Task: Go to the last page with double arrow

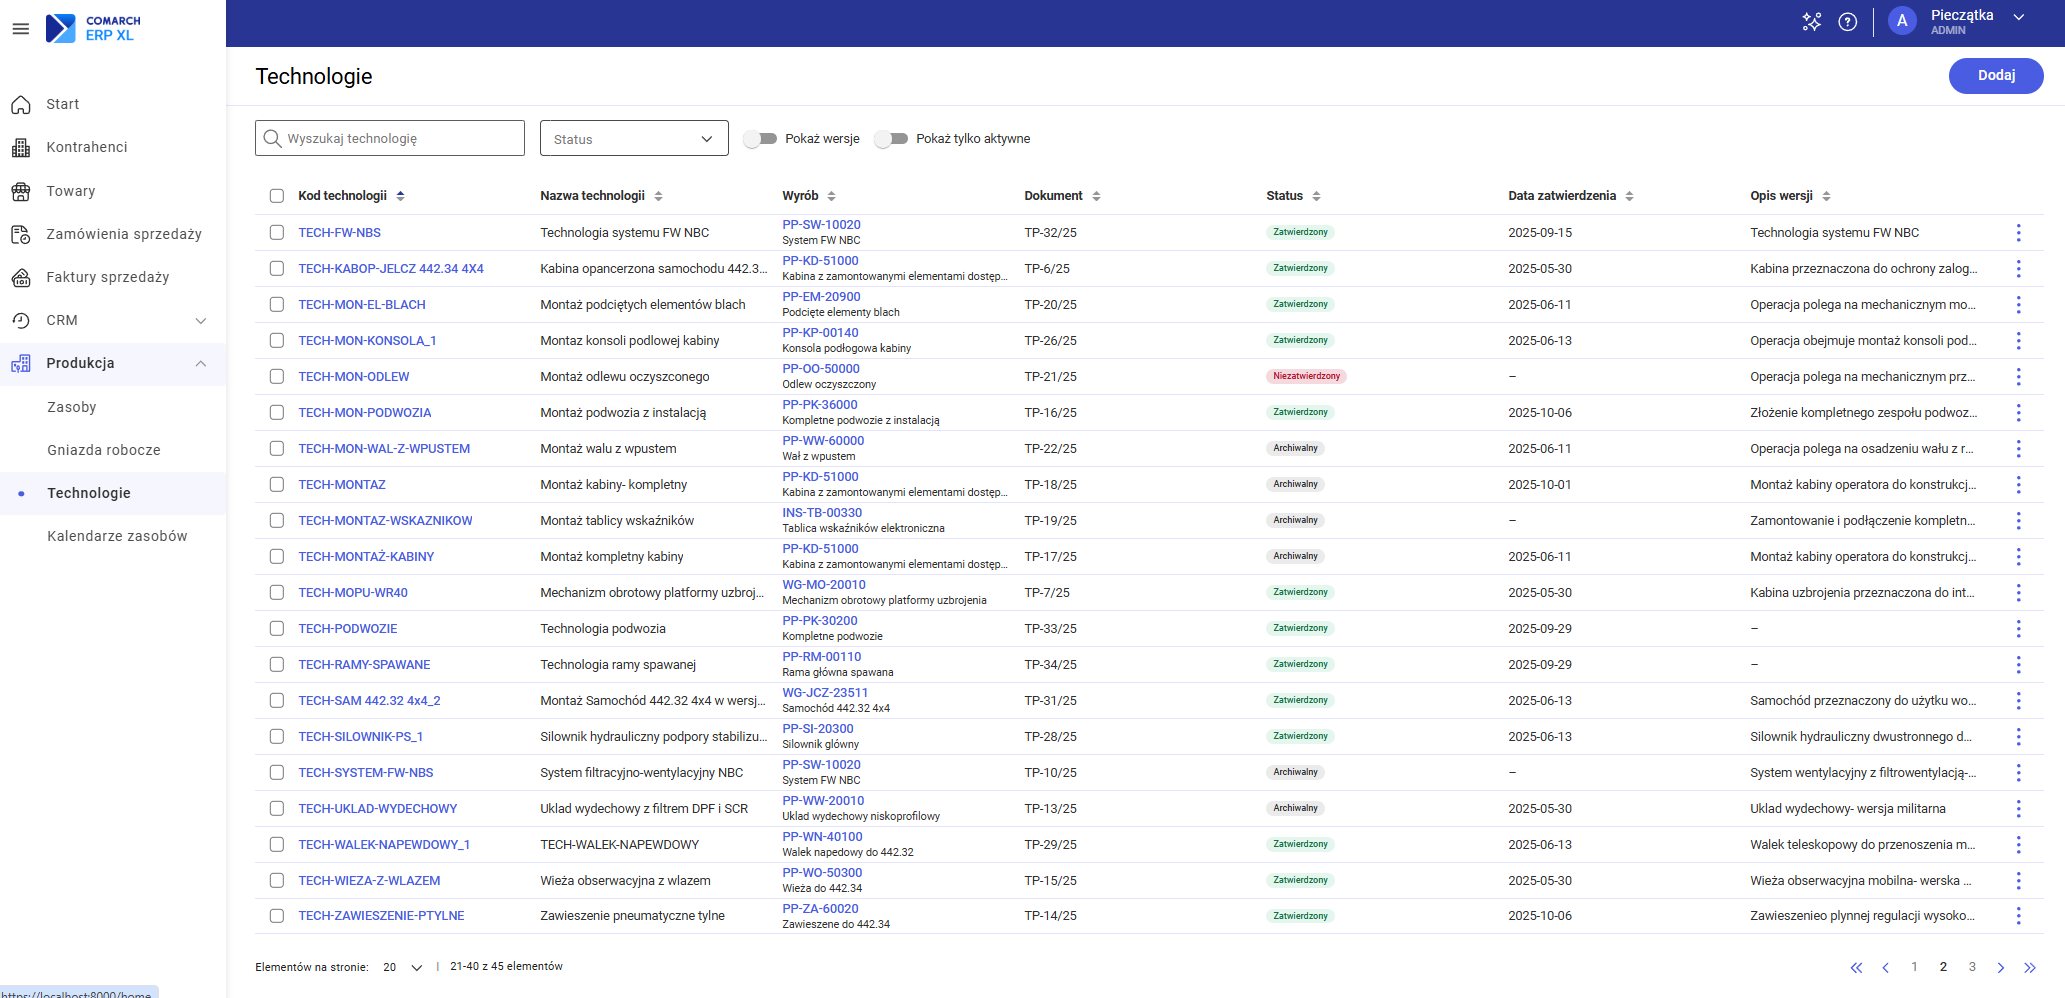Action: pyautogui.click(x=2029, y=967)
